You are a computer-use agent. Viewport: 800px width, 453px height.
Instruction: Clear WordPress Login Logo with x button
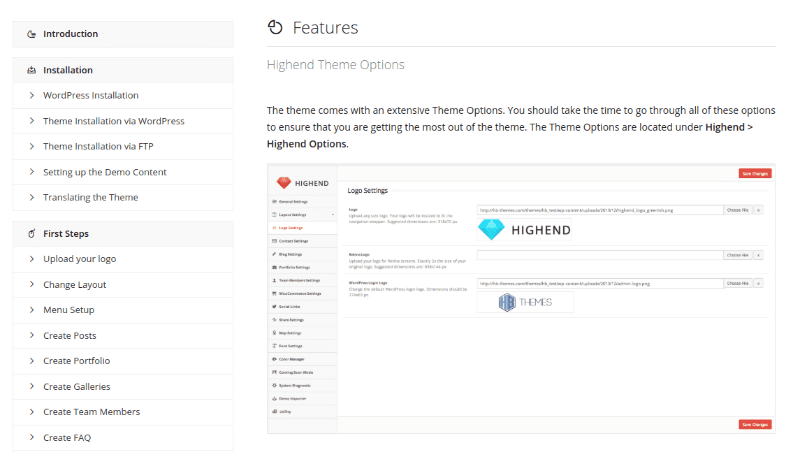[x=758, y=283]
